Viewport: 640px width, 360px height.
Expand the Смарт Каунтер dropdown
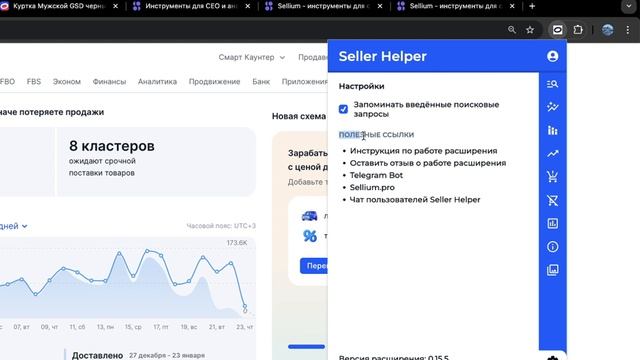pos(251,57)
